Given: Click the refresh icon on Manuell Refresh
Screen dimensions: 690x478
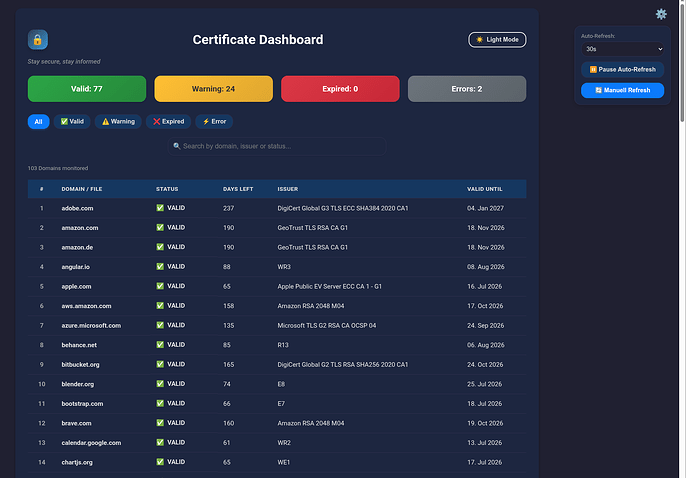Looking at the screenshot, I should click(598, 90).
